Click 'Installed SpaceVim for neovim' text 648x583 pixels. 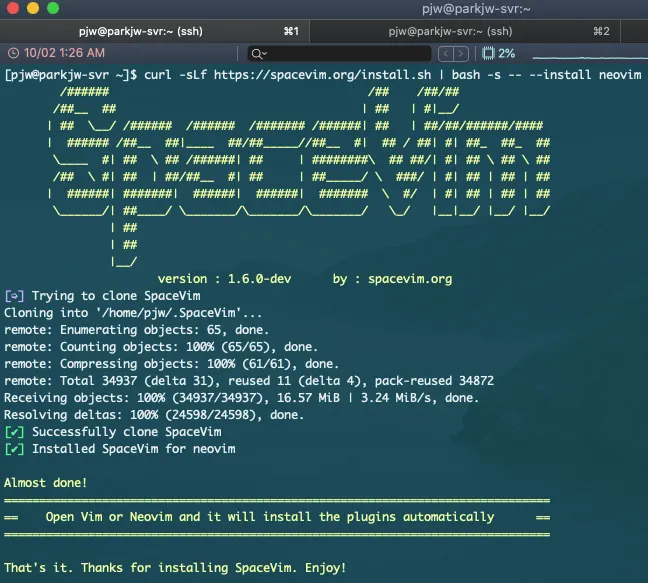[133, 449]
